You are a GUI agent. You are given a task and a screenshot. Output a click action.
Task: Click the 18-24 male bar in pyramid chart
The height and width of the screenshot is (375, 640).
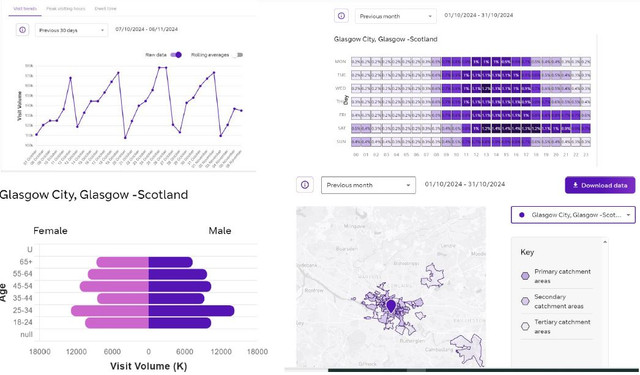click(180, 323)
